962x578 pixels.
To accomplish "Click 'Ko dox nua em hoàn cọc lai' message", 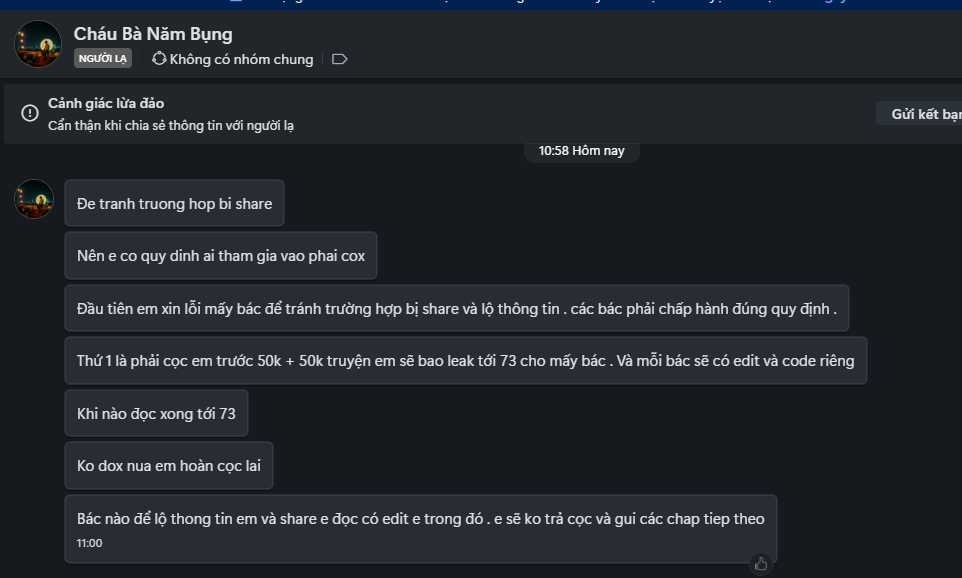I will (168, 465).
